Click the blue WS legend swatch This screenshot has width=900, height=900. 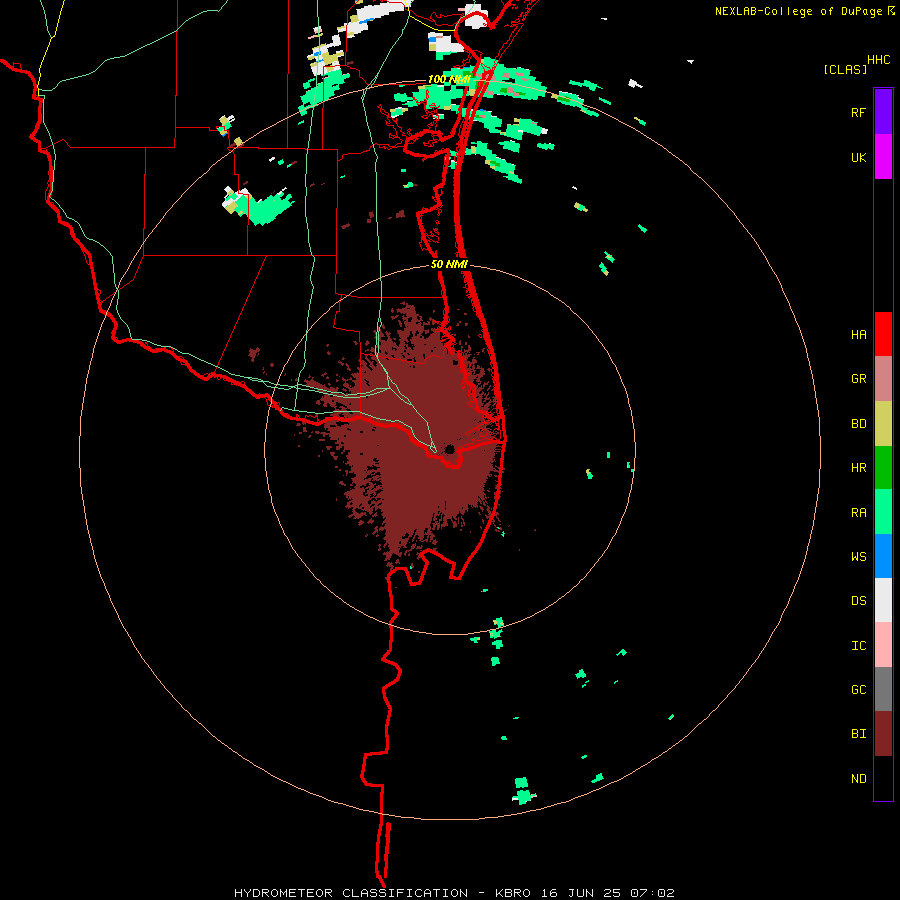click(x=883, y=556)
